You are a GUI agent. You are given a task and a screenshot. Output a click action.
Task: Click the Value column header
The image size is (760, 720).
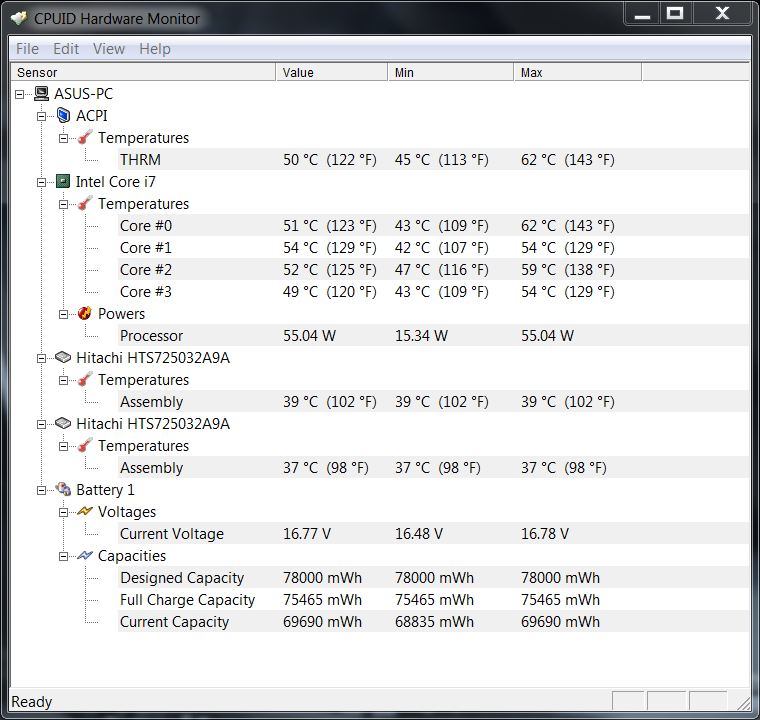click(x=332, y=72)
